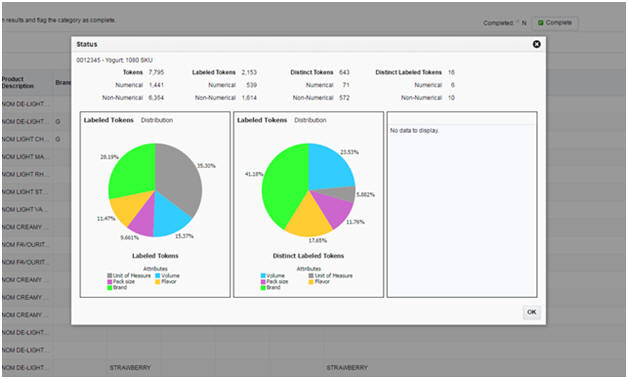This screenshot has height=379, width=628.
Task: Click the STRAWBERRY cell in the left column of the table
Action: pyautogui.click(x=130, y=367)
